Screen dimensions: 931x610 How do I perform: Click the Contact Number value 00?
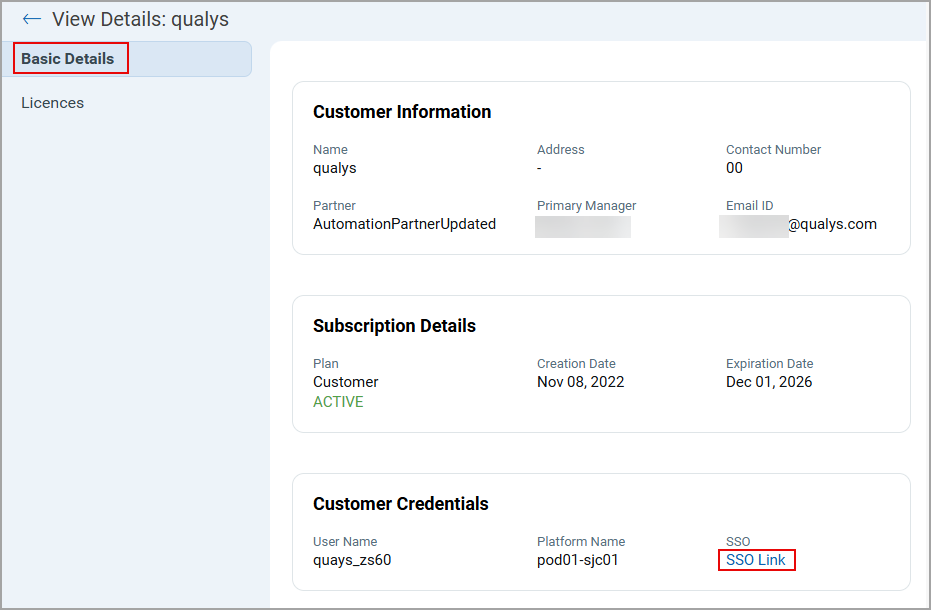(x=734, y=168)
